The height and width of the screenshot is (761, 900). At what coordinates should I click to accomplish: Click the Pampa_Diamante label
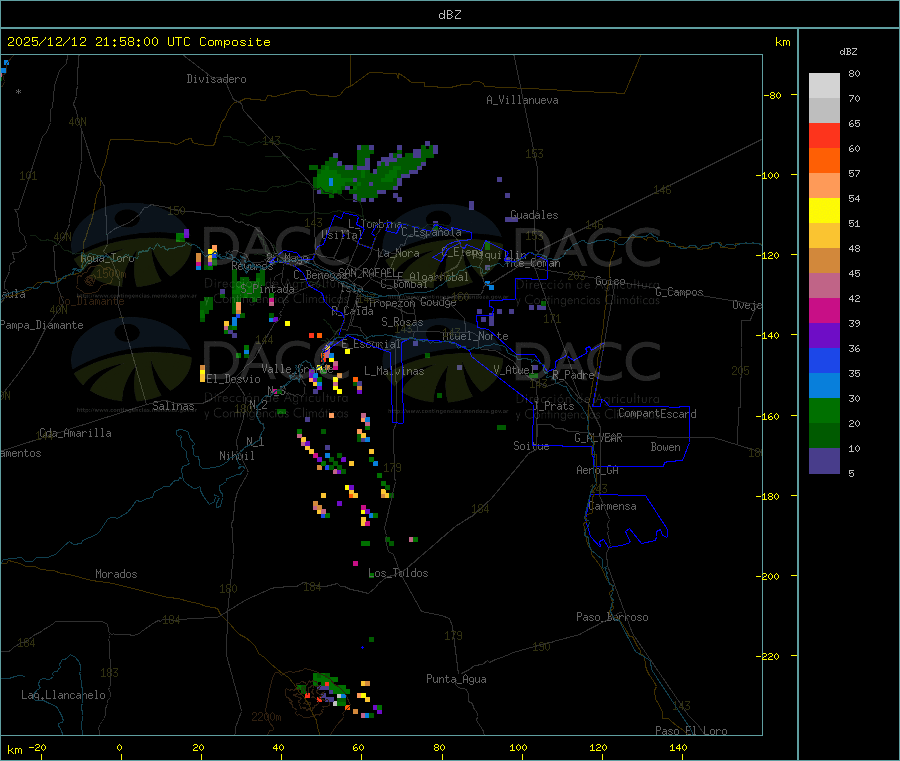pos(42,325)
